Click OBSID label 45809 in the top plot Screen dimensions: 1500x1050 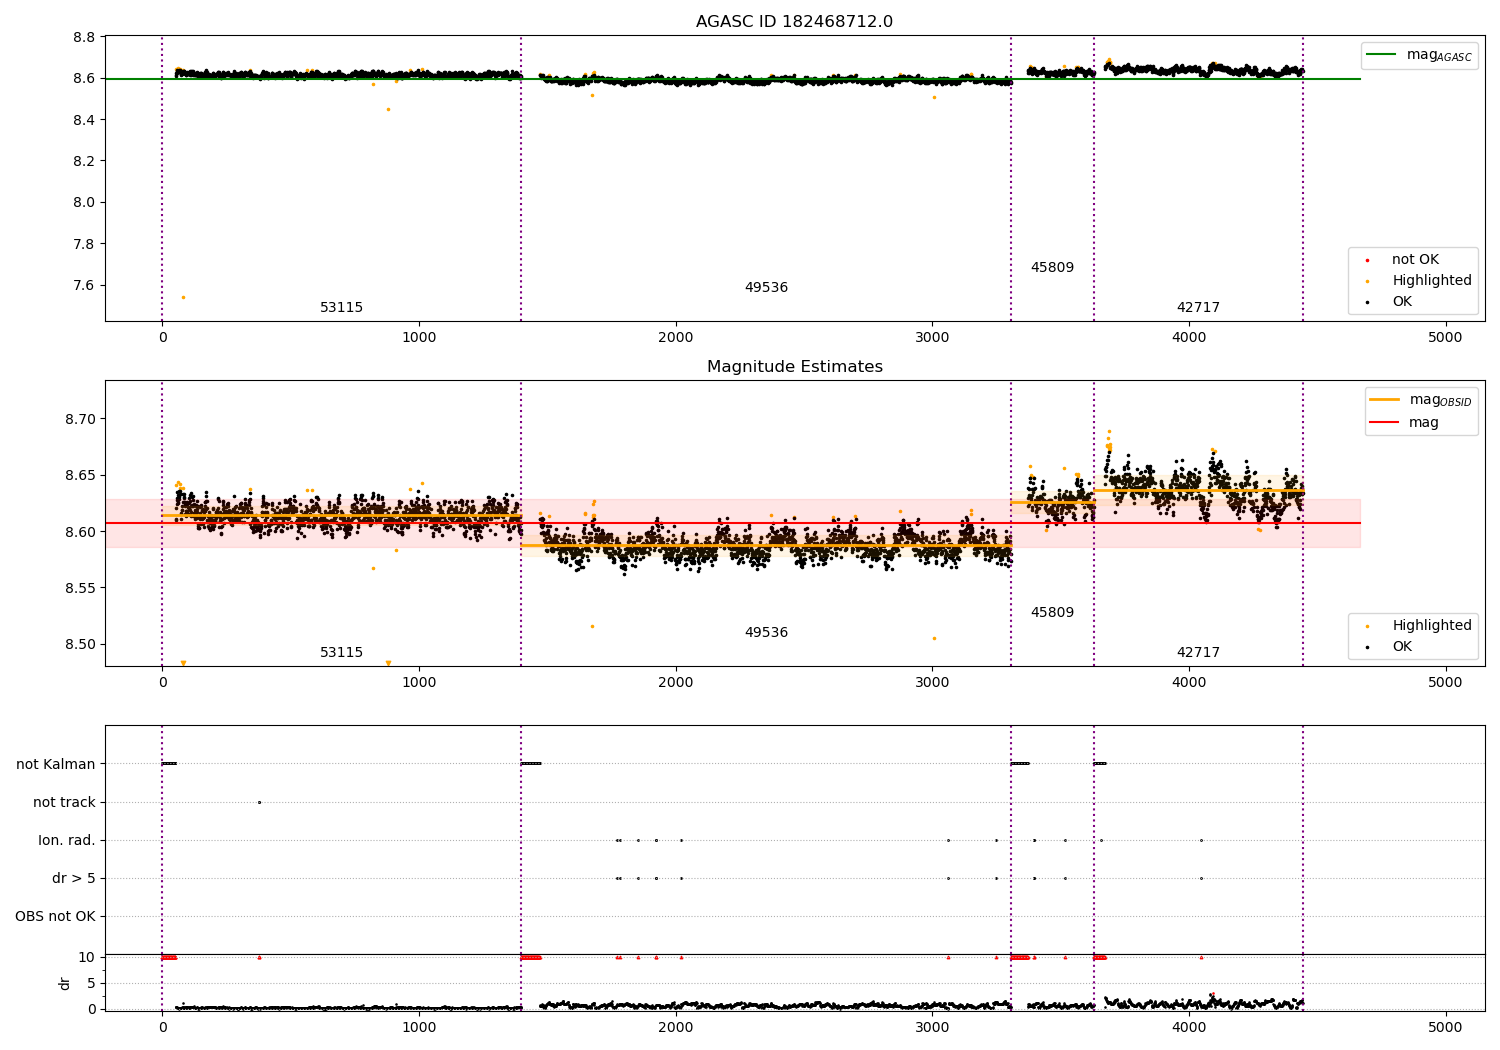[1052, 268]
